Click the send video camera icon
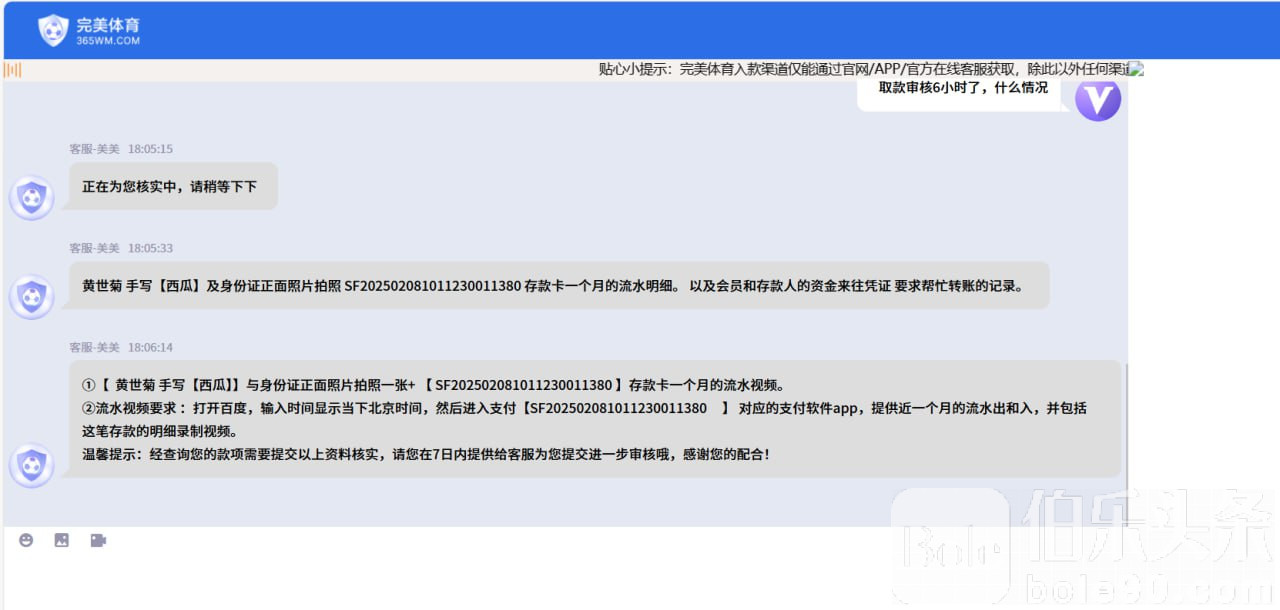 pyautogui.click(x=98, y=540)
